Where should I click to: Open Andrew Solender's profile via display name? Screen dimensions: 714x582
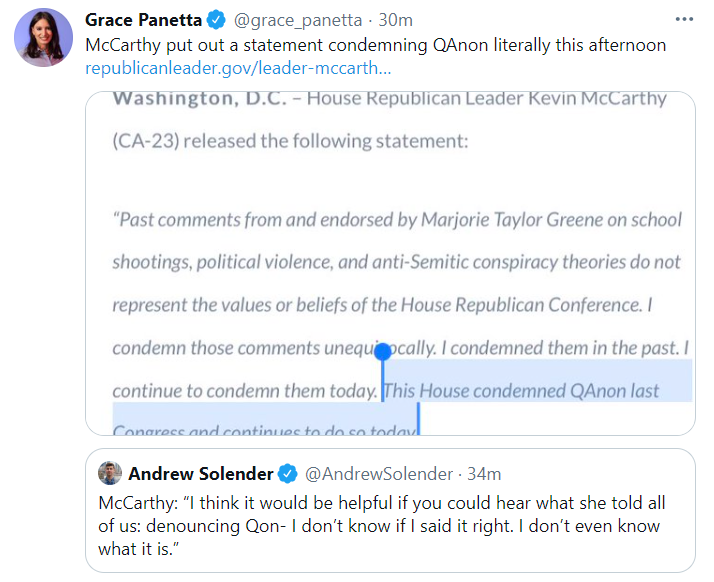(x=200, y=473)
